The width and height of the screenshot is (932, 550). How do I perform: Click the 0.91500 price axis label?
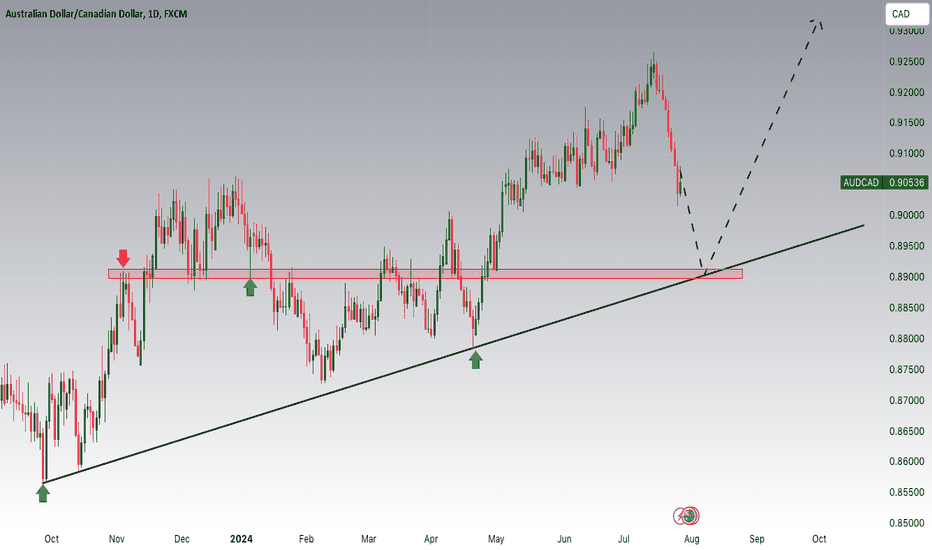pyautogui.click(x=906, y=122)
